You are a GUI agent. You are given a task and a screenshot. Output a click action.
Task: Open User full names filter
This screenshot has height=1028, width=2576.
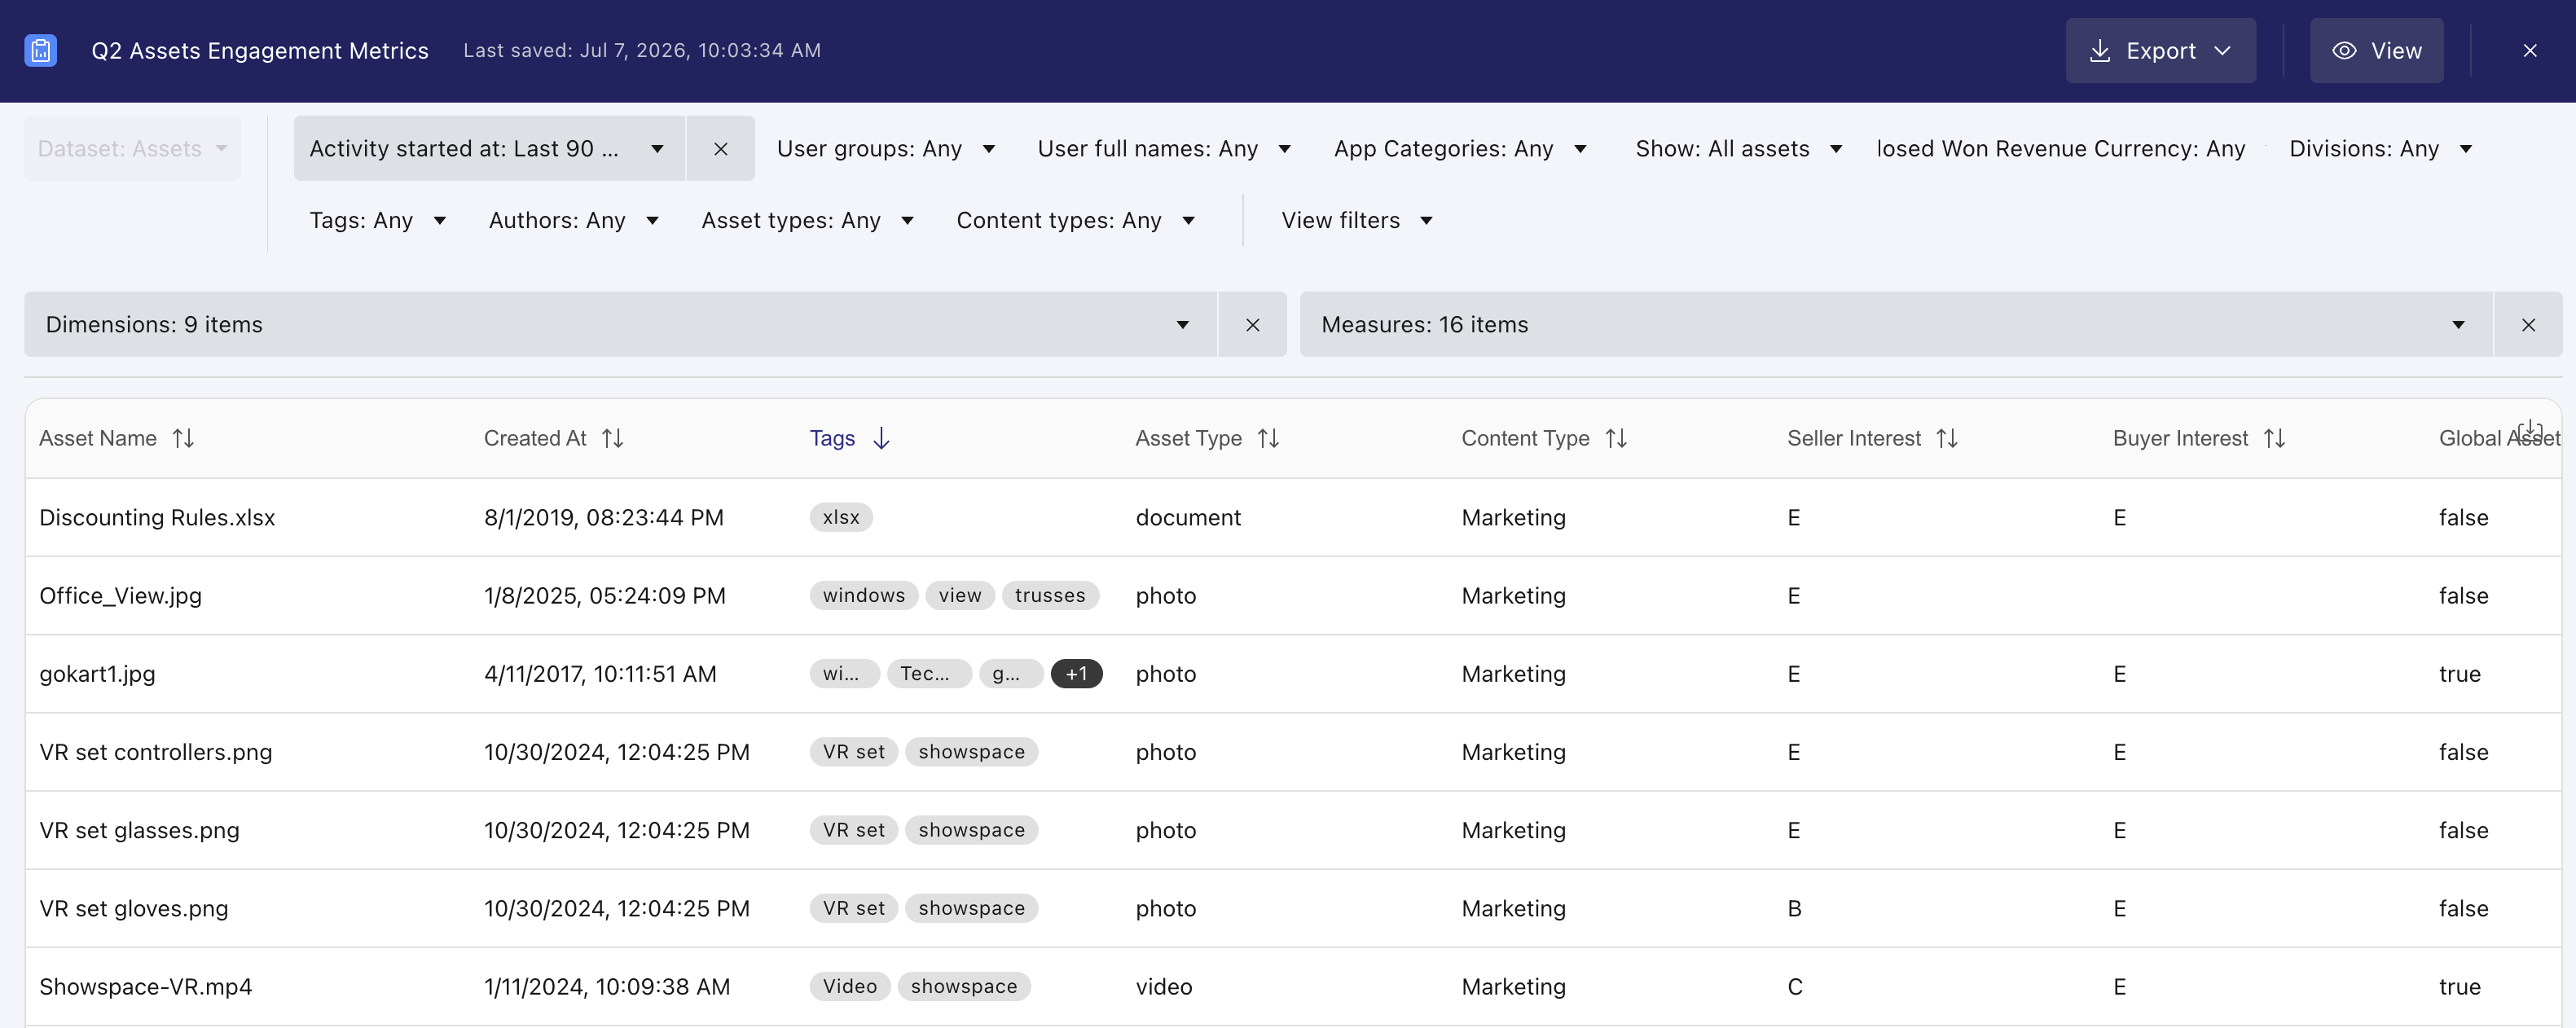[1164, 148]
